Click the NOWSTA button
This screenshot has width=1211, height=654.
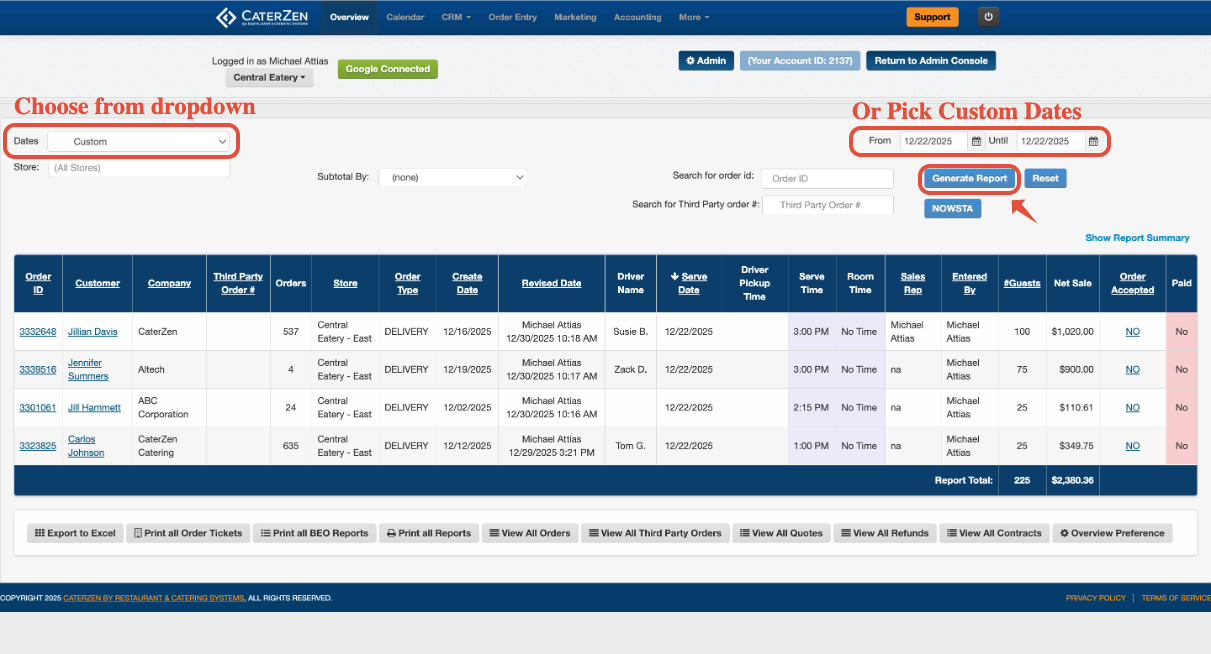click(x=952, y=208)
